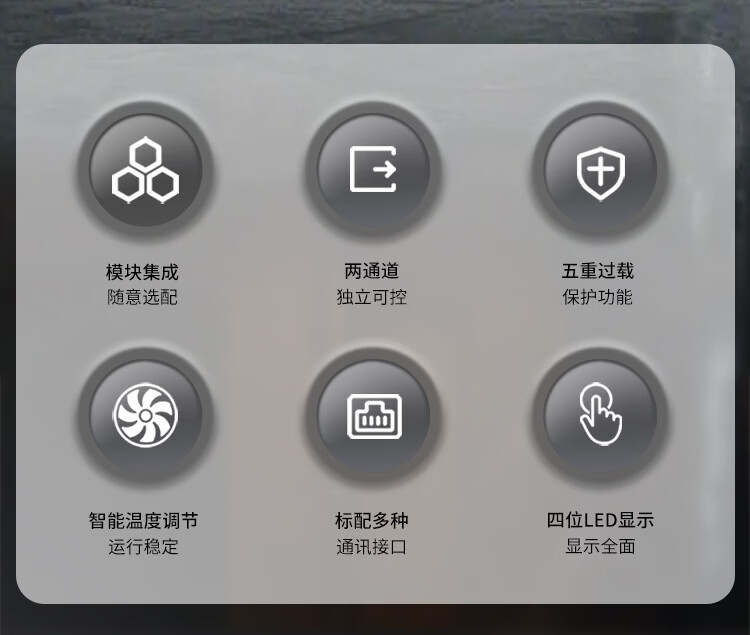Click the dark ring around the shield button
Viewport: 750px width, 635px height.
pos(600,110)
